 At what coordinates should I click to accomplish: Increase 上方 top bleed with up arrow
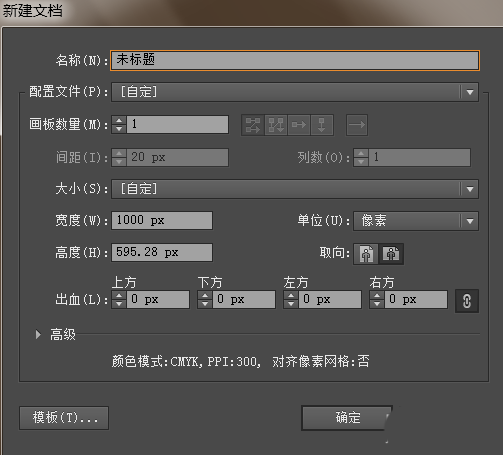119,295
